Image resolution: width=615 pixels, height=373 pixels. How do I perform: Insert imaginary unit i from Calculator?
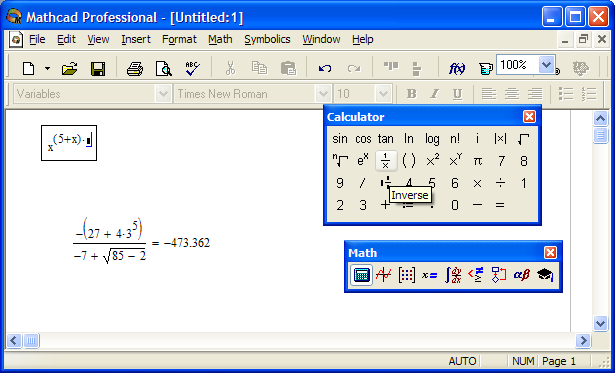click(477, 139)
